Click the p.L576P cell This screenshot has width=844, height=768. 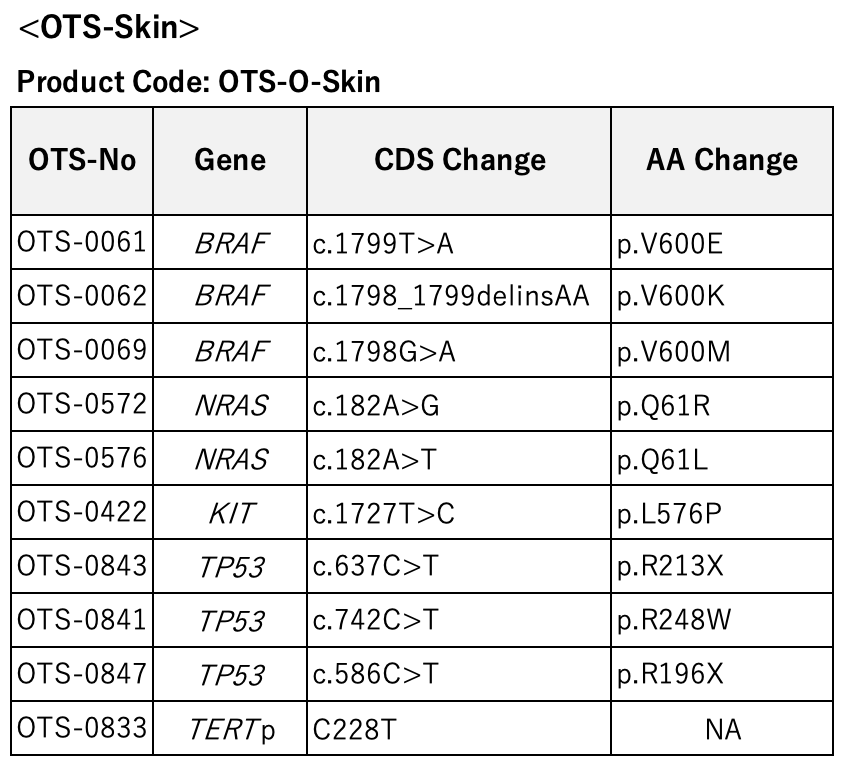[x=722, y=512]
